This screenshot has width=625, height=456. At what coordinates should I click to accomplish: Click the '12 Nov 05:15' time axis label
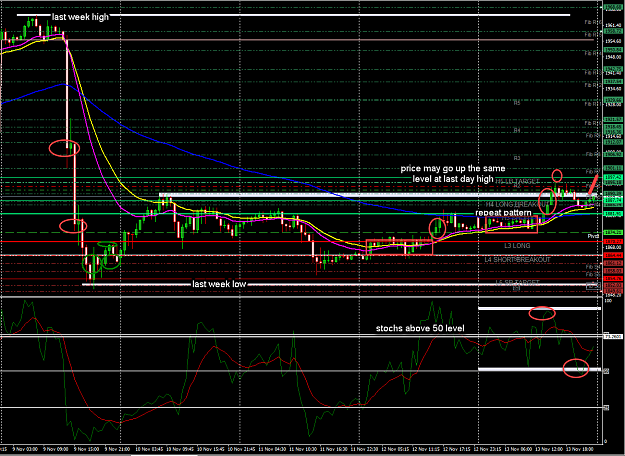(x=396, y=449)
